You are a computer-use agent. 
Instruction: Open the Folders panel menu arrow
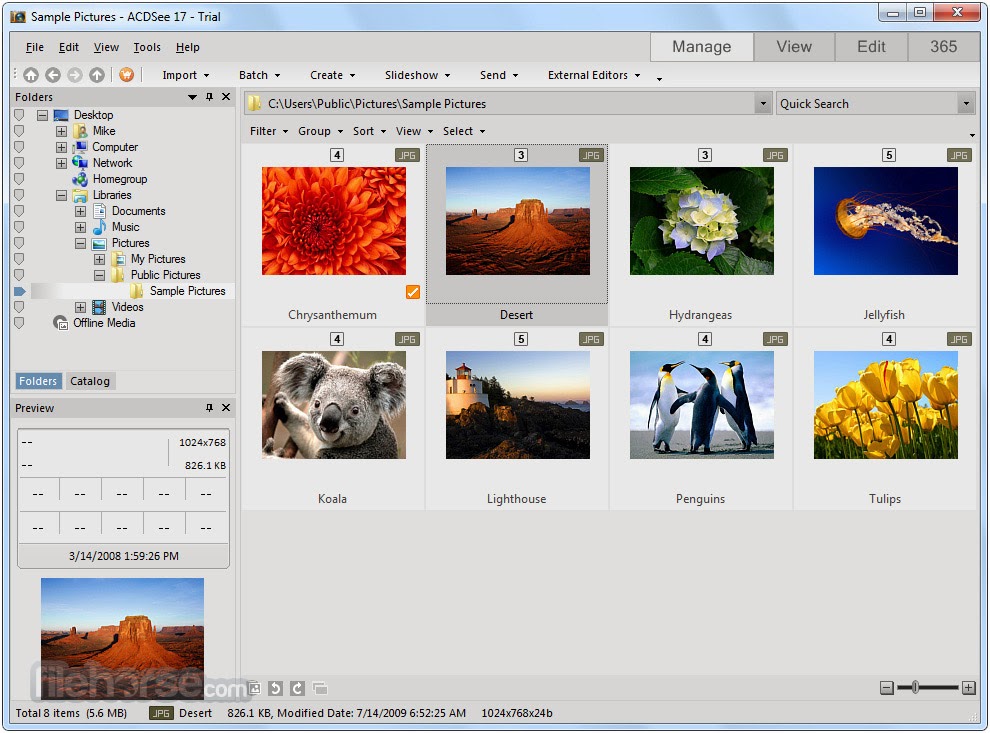tap(193, 97)
